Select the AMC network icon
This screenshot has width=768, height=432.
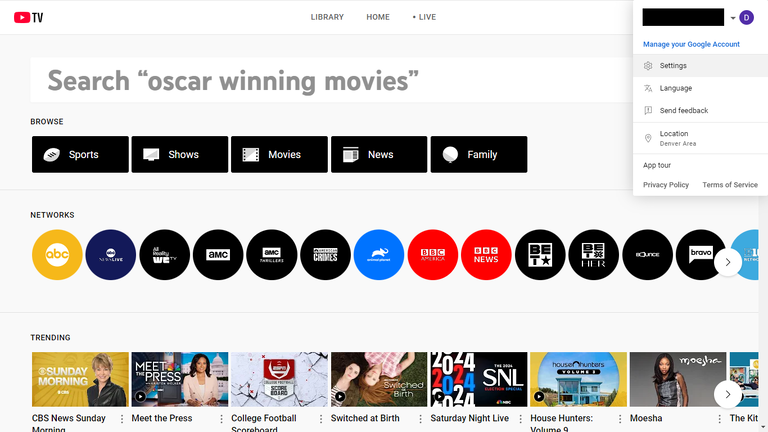[218, 255]
